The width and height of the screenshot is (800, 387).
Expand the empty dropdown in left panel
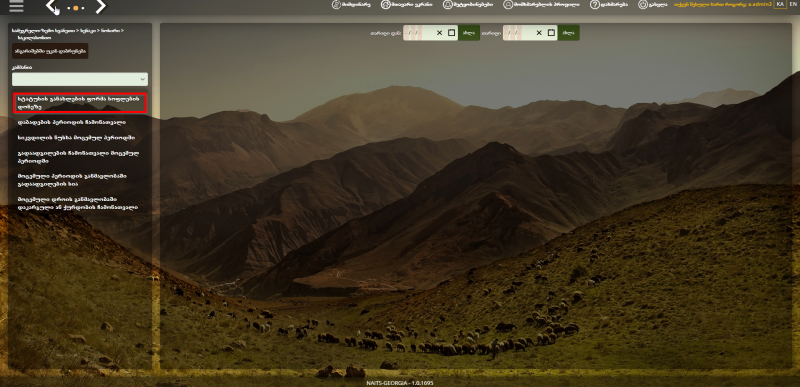pyautogui.click(x=80, y=79)
